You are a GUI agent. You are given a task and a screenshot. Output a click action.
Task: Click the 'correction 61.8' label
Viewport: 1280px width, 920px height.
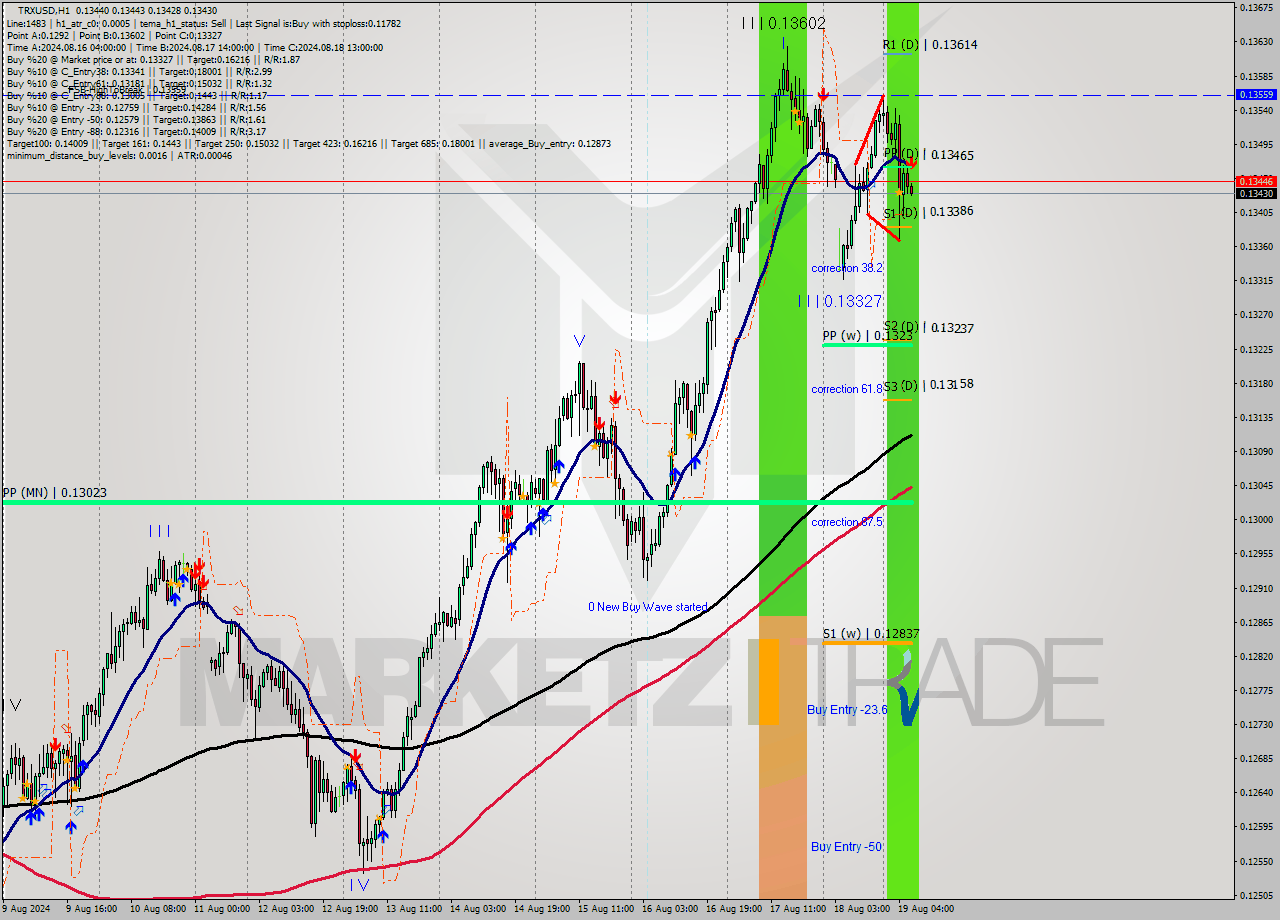point(847,389)
